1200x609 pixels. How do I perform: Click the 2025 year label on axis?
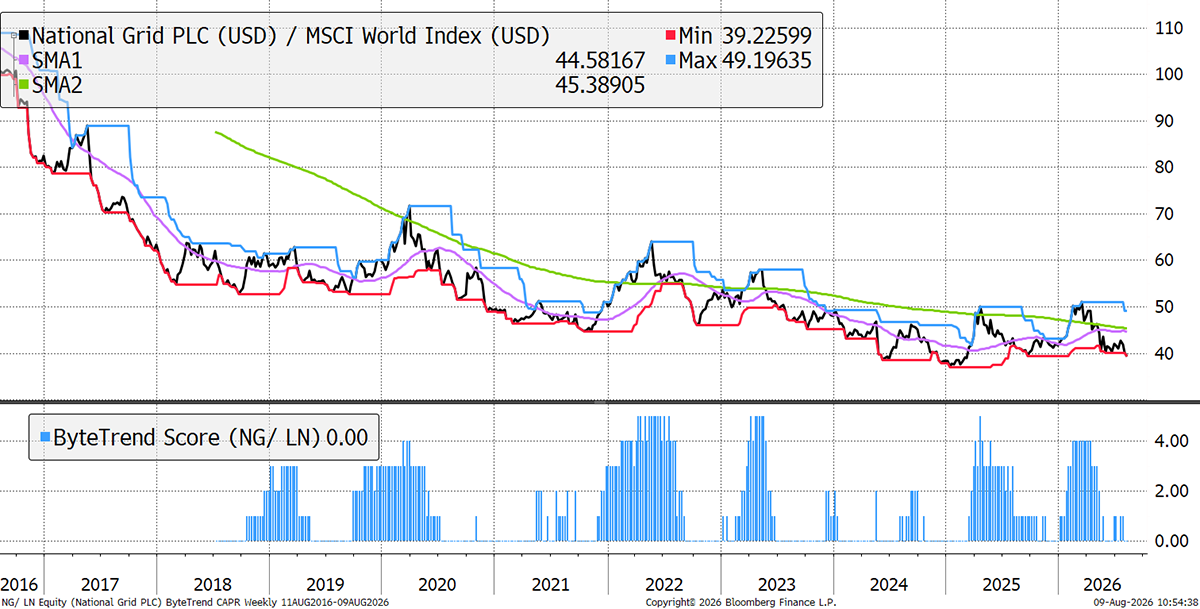[1003, 583]
